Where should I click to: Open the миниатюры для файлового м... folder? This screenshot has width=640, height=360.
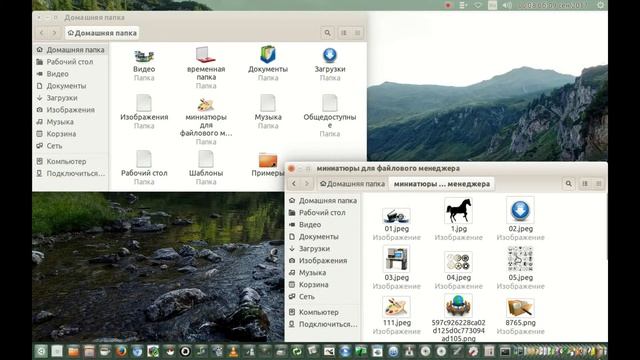[x=206, y=104]
